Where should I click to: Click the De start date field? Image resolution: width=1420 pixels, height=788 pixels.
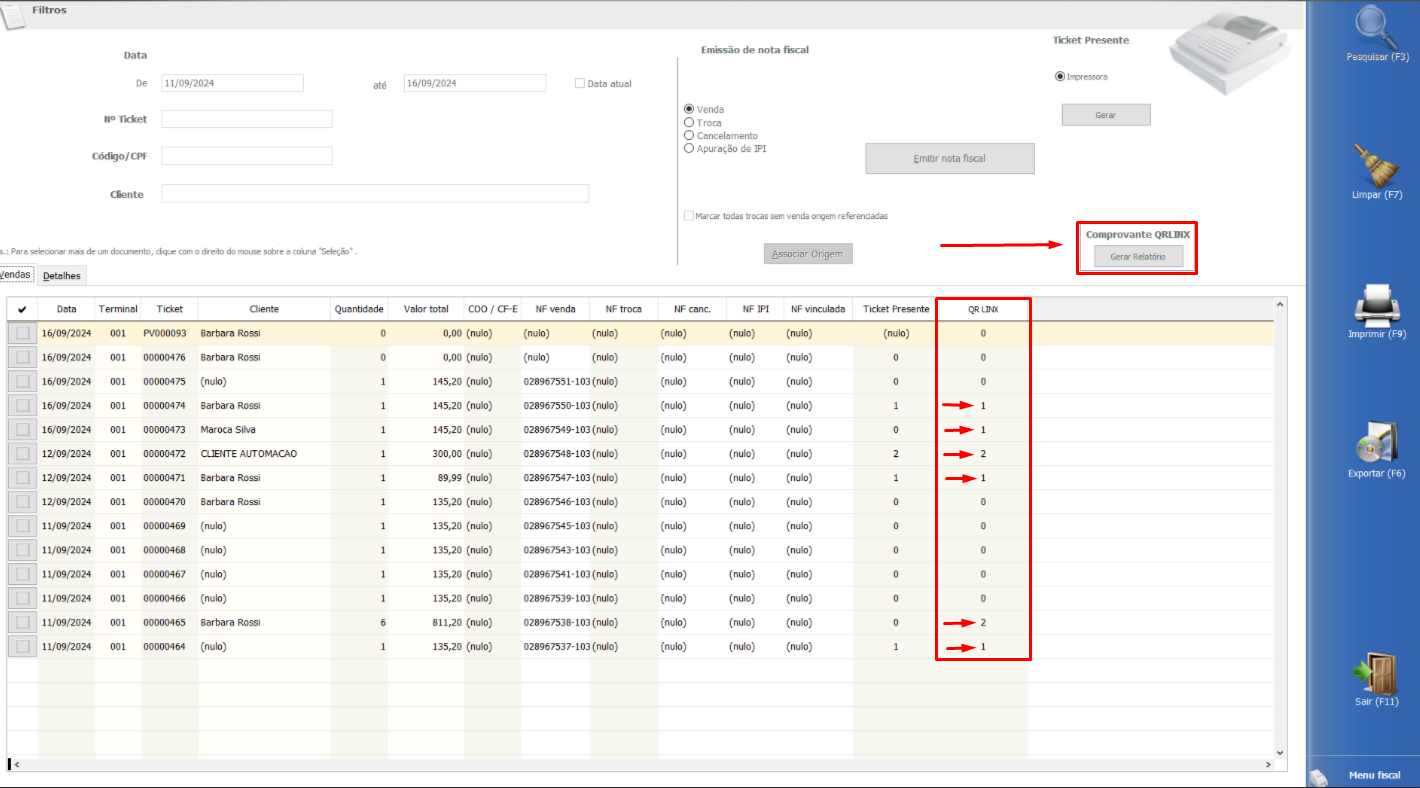click(x=232, y=83)
